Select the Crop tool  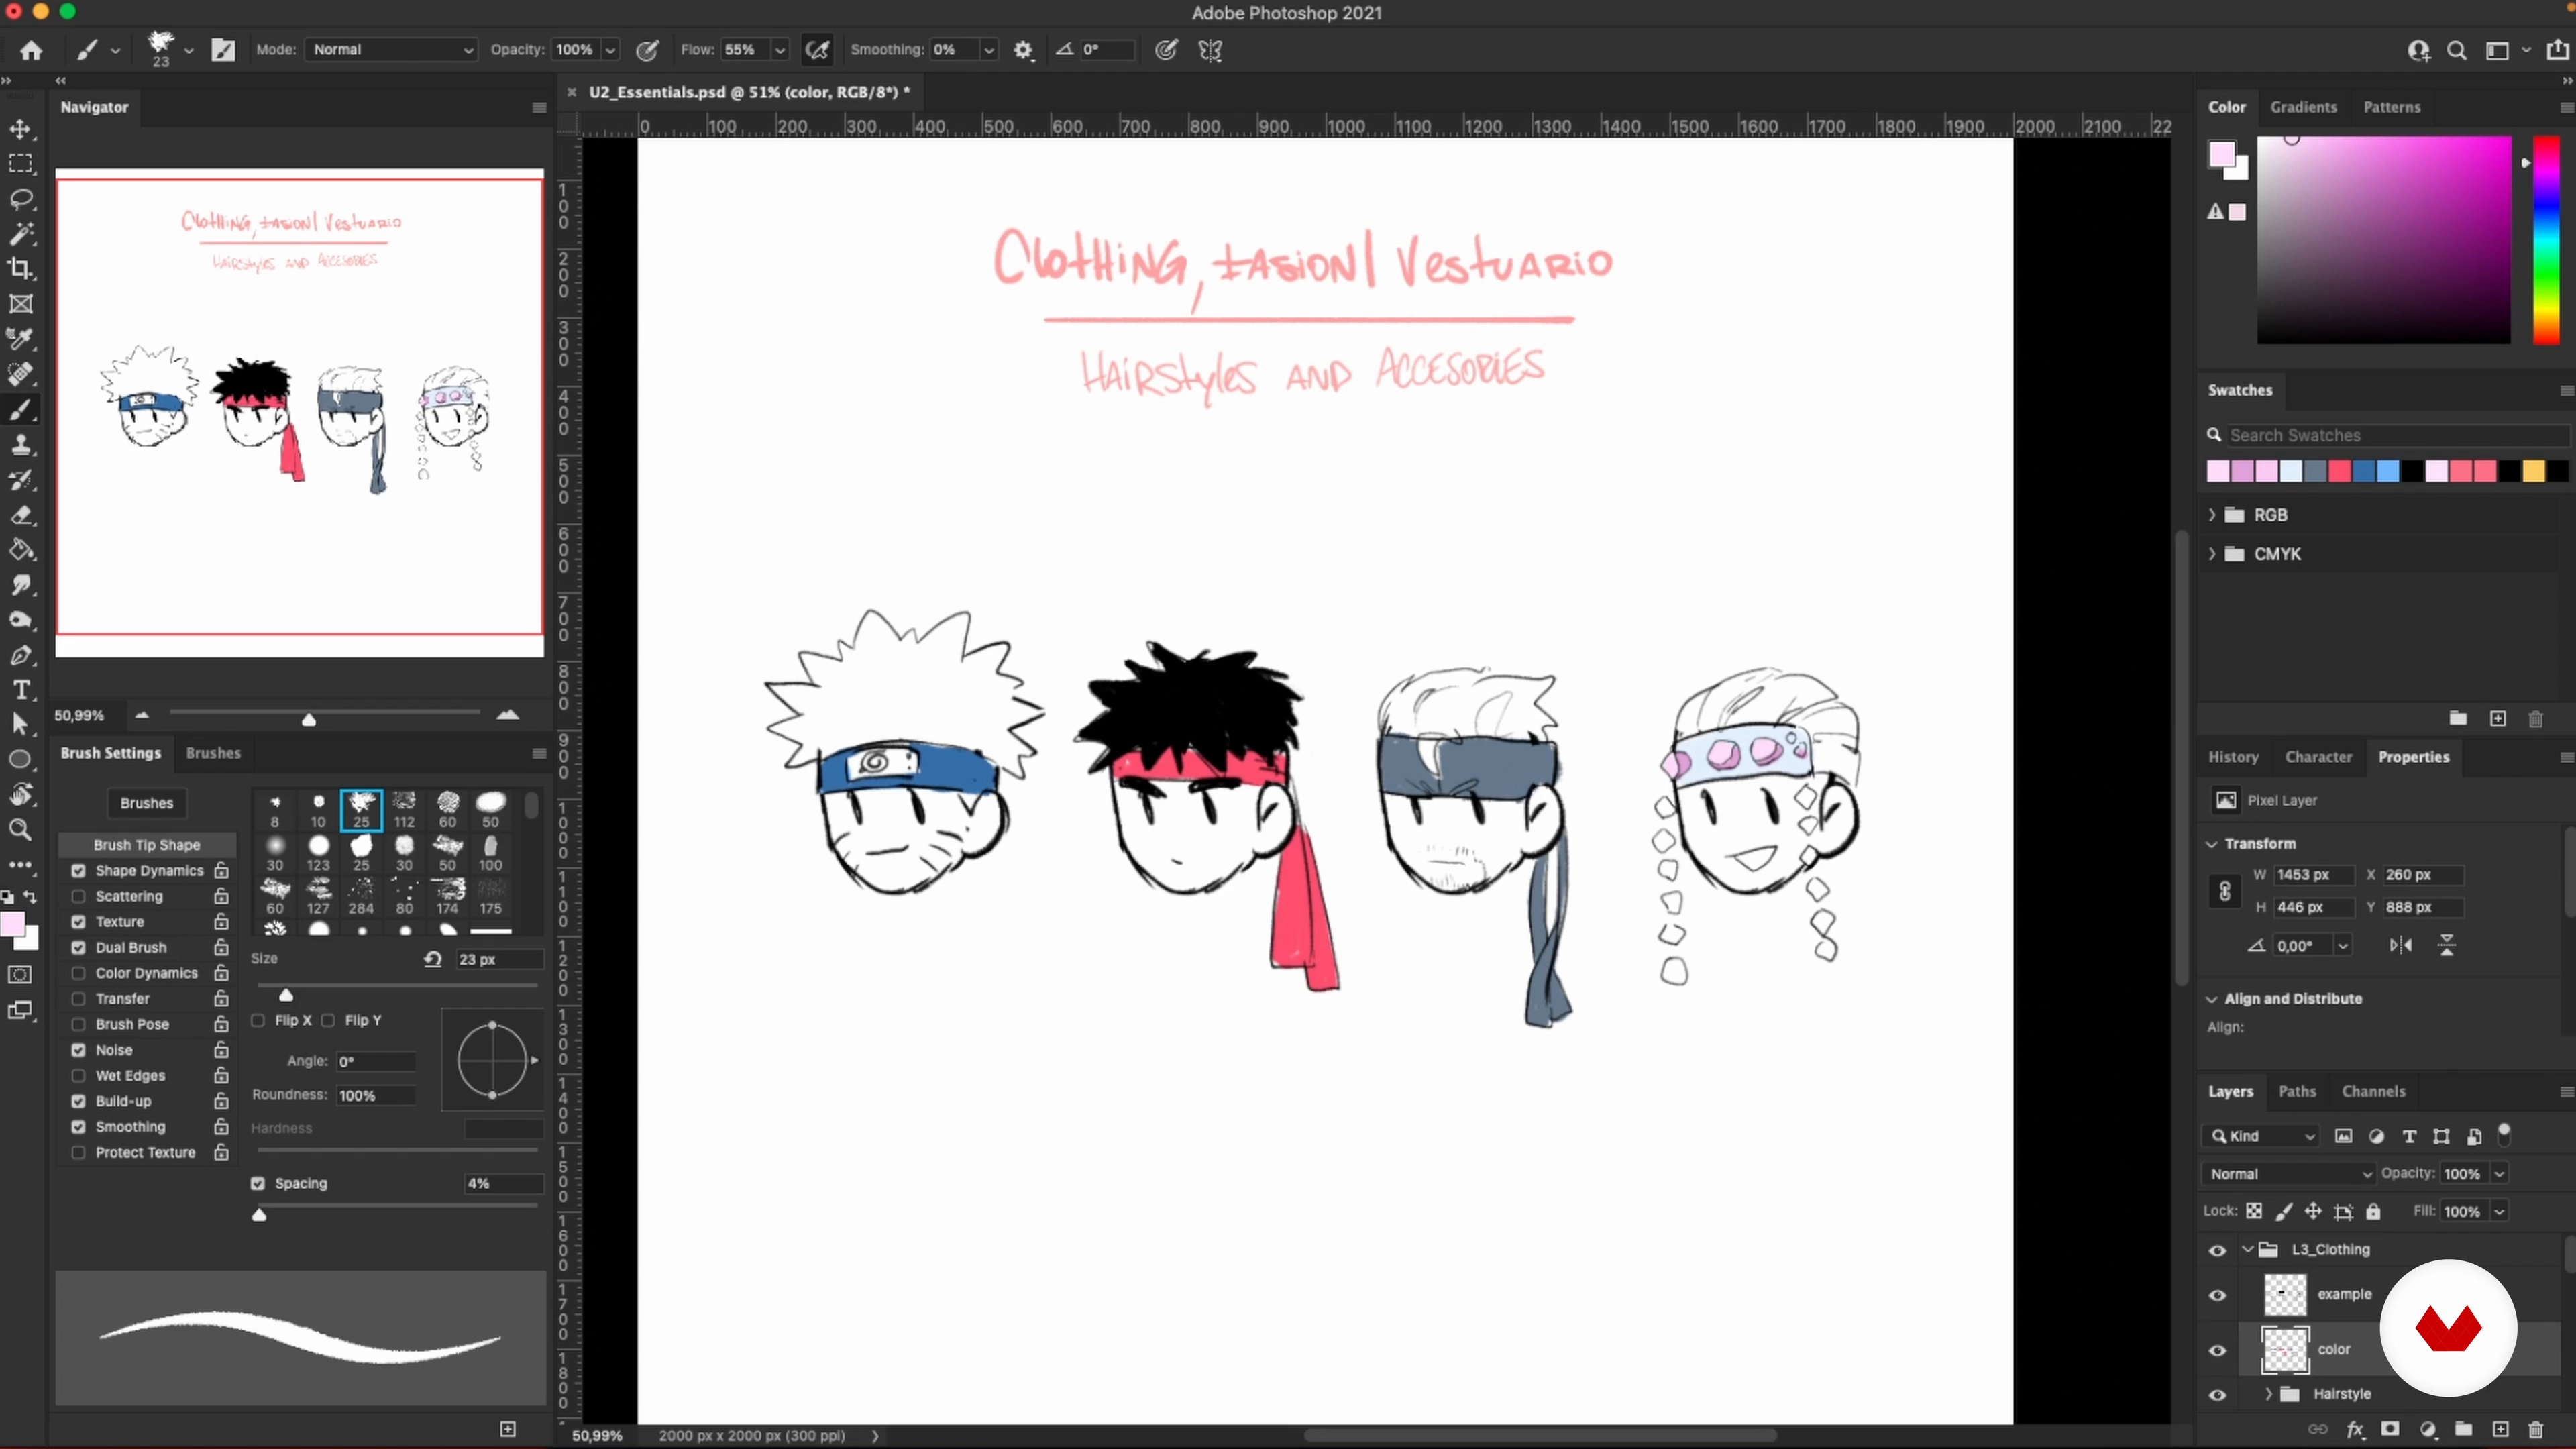point(21,268)
